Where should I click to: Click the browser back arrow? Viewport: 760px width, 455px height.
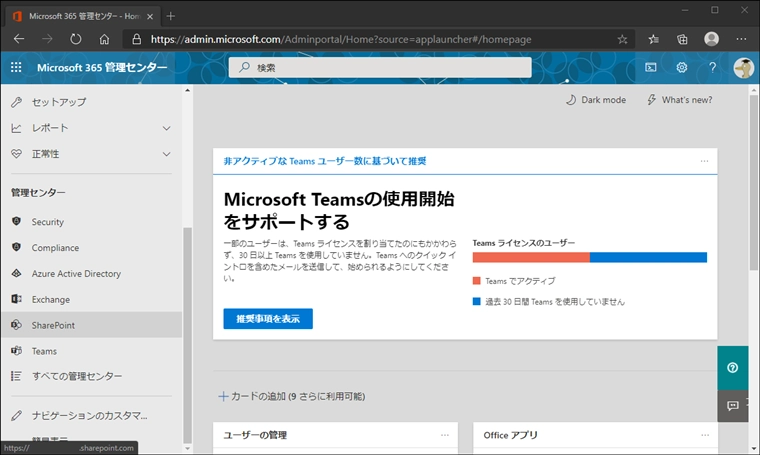click(19, 39)
